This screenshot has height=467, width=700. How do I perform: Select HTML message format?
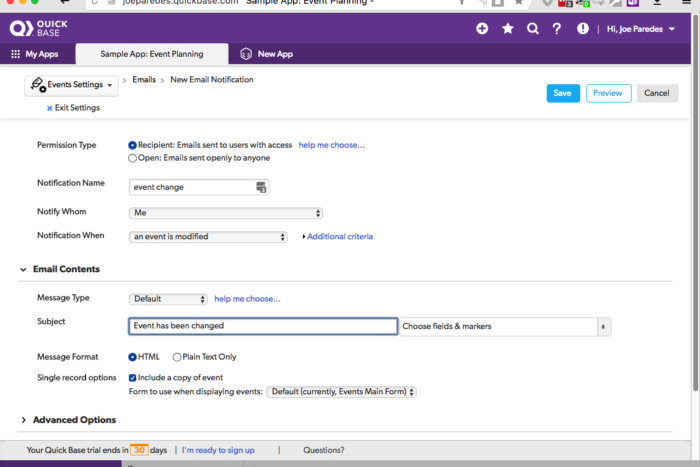[132, 357]
